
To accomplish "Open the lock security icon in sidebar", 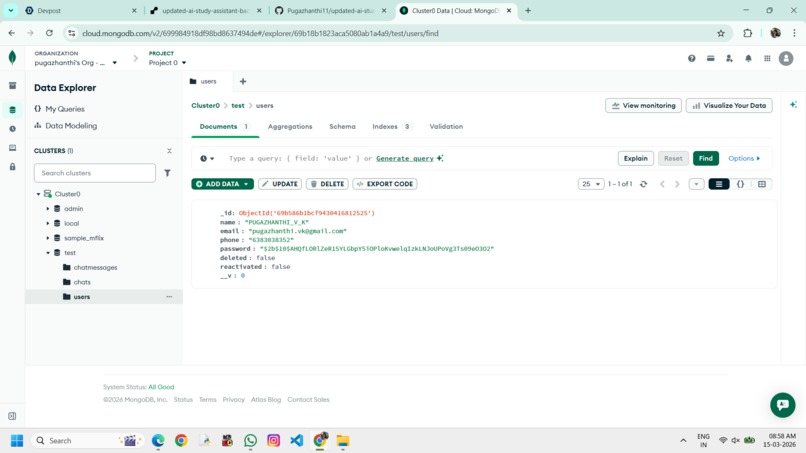I will coord(12,167).
